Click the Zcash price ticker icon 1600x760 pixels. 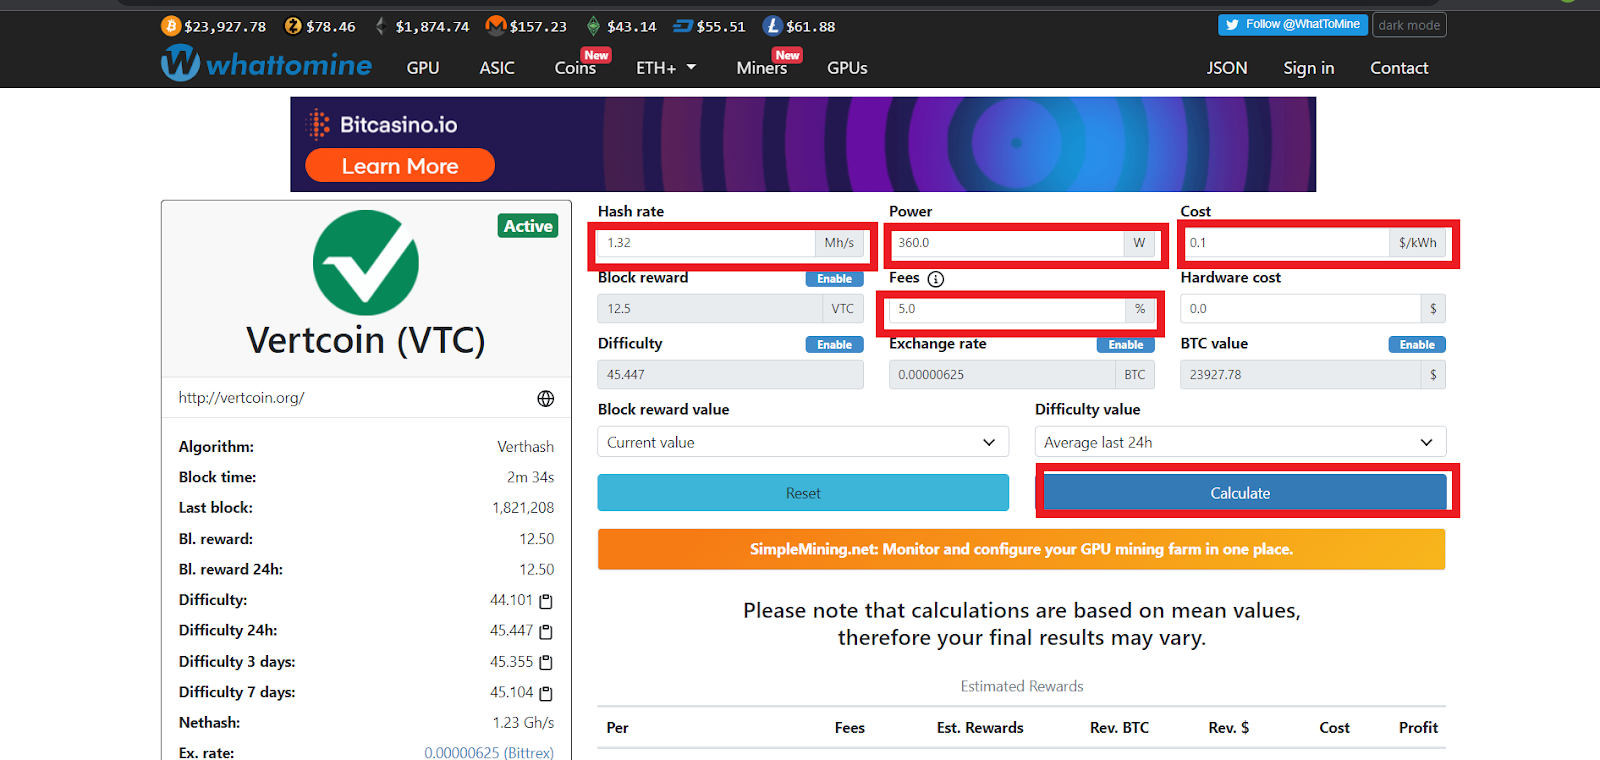[x=293, y=26]
